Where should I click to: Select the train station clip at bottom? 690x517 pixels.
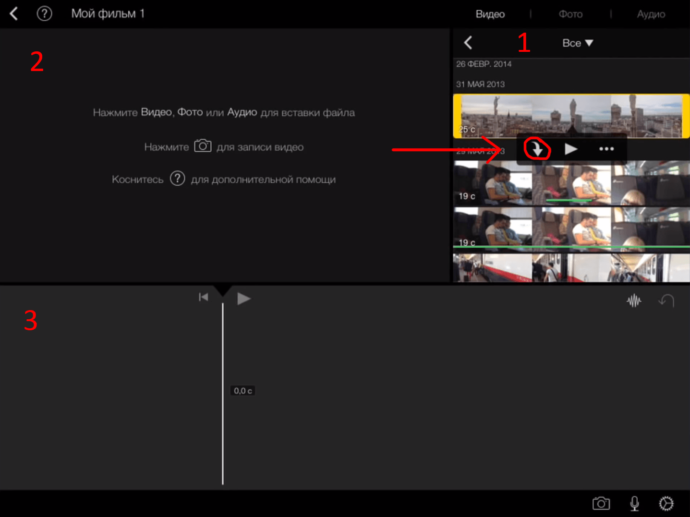pos(571,268)
